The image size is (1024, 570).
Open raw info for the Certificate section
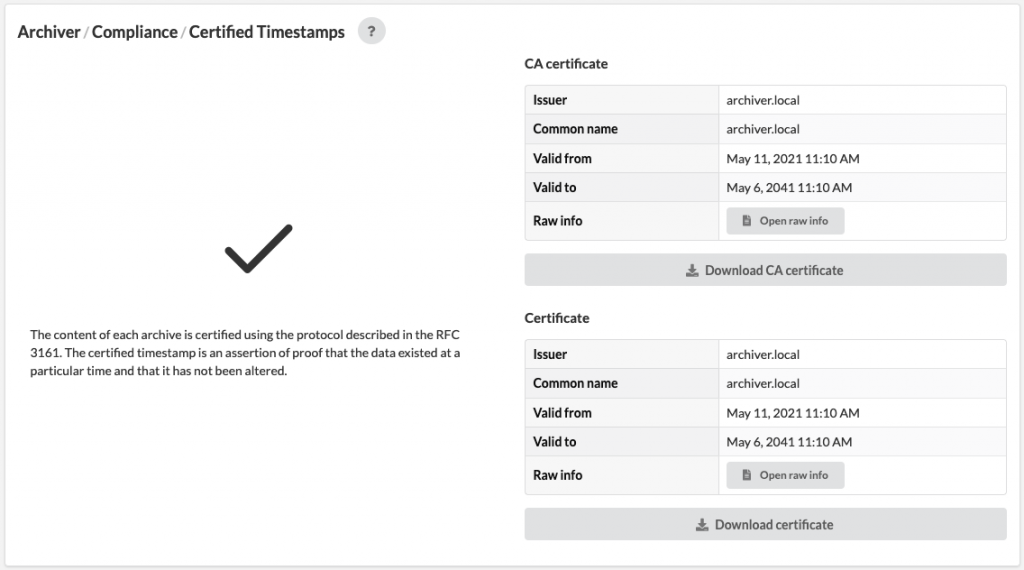785,475
